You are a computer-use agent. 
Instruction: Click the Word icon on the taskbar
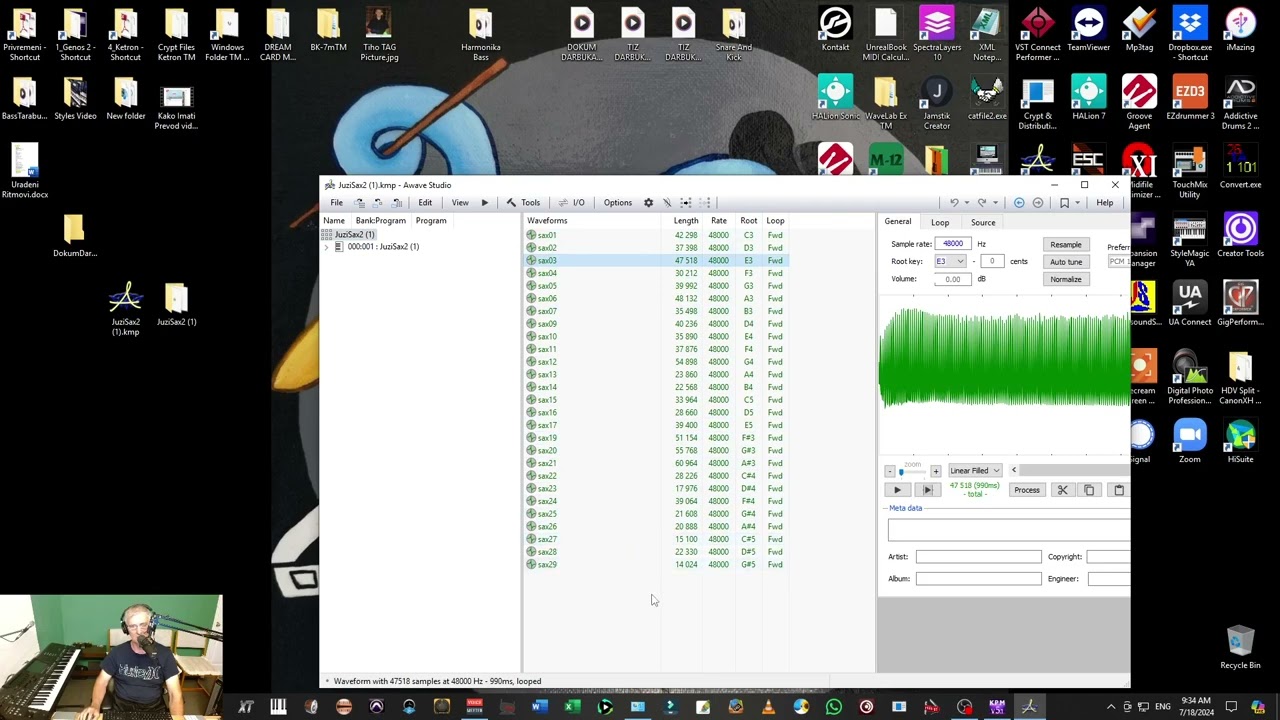539,707
